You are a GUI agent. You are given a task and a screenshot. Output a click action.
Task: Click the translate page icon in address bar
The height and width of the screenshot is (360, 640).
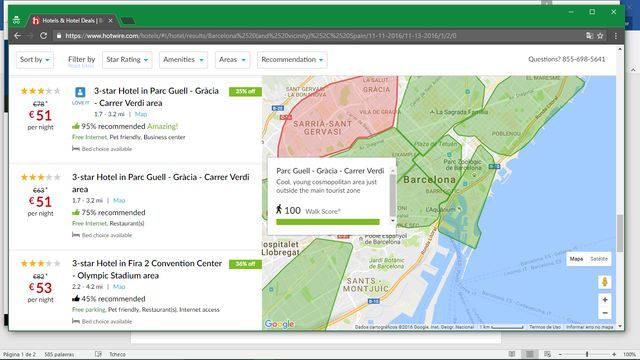[589, 36]
